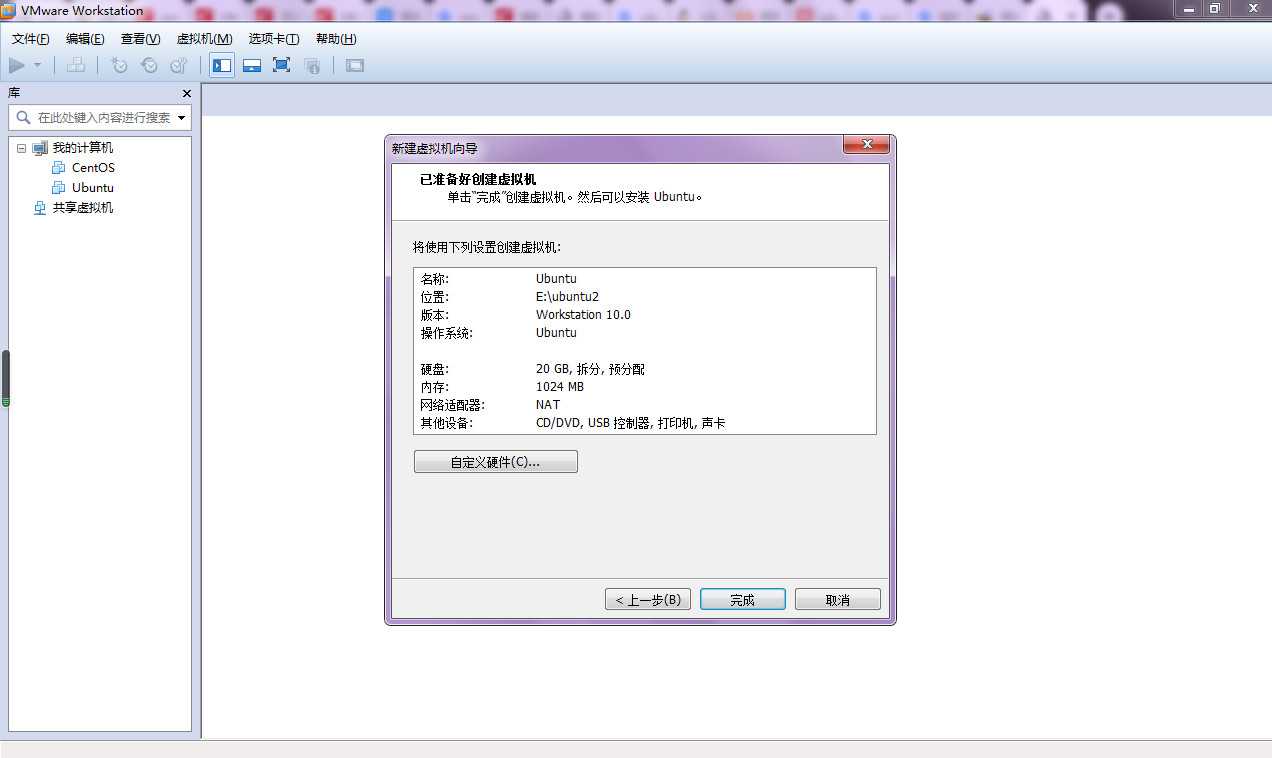Open the 文件(F) menu

coord(31,39)
